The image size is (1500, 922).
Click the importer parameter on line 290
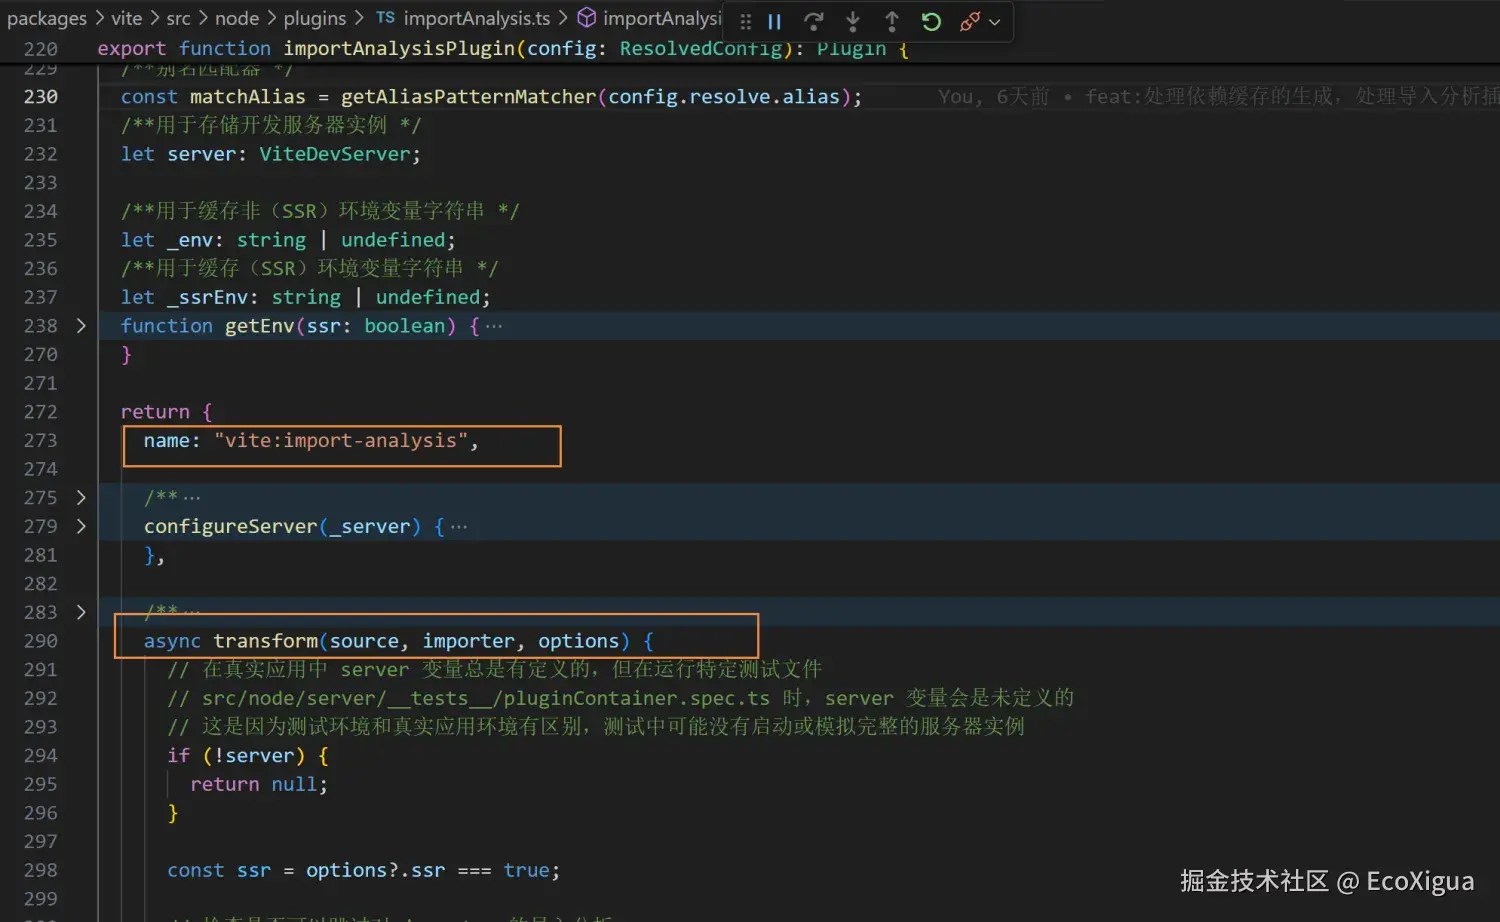pos(469,641)
